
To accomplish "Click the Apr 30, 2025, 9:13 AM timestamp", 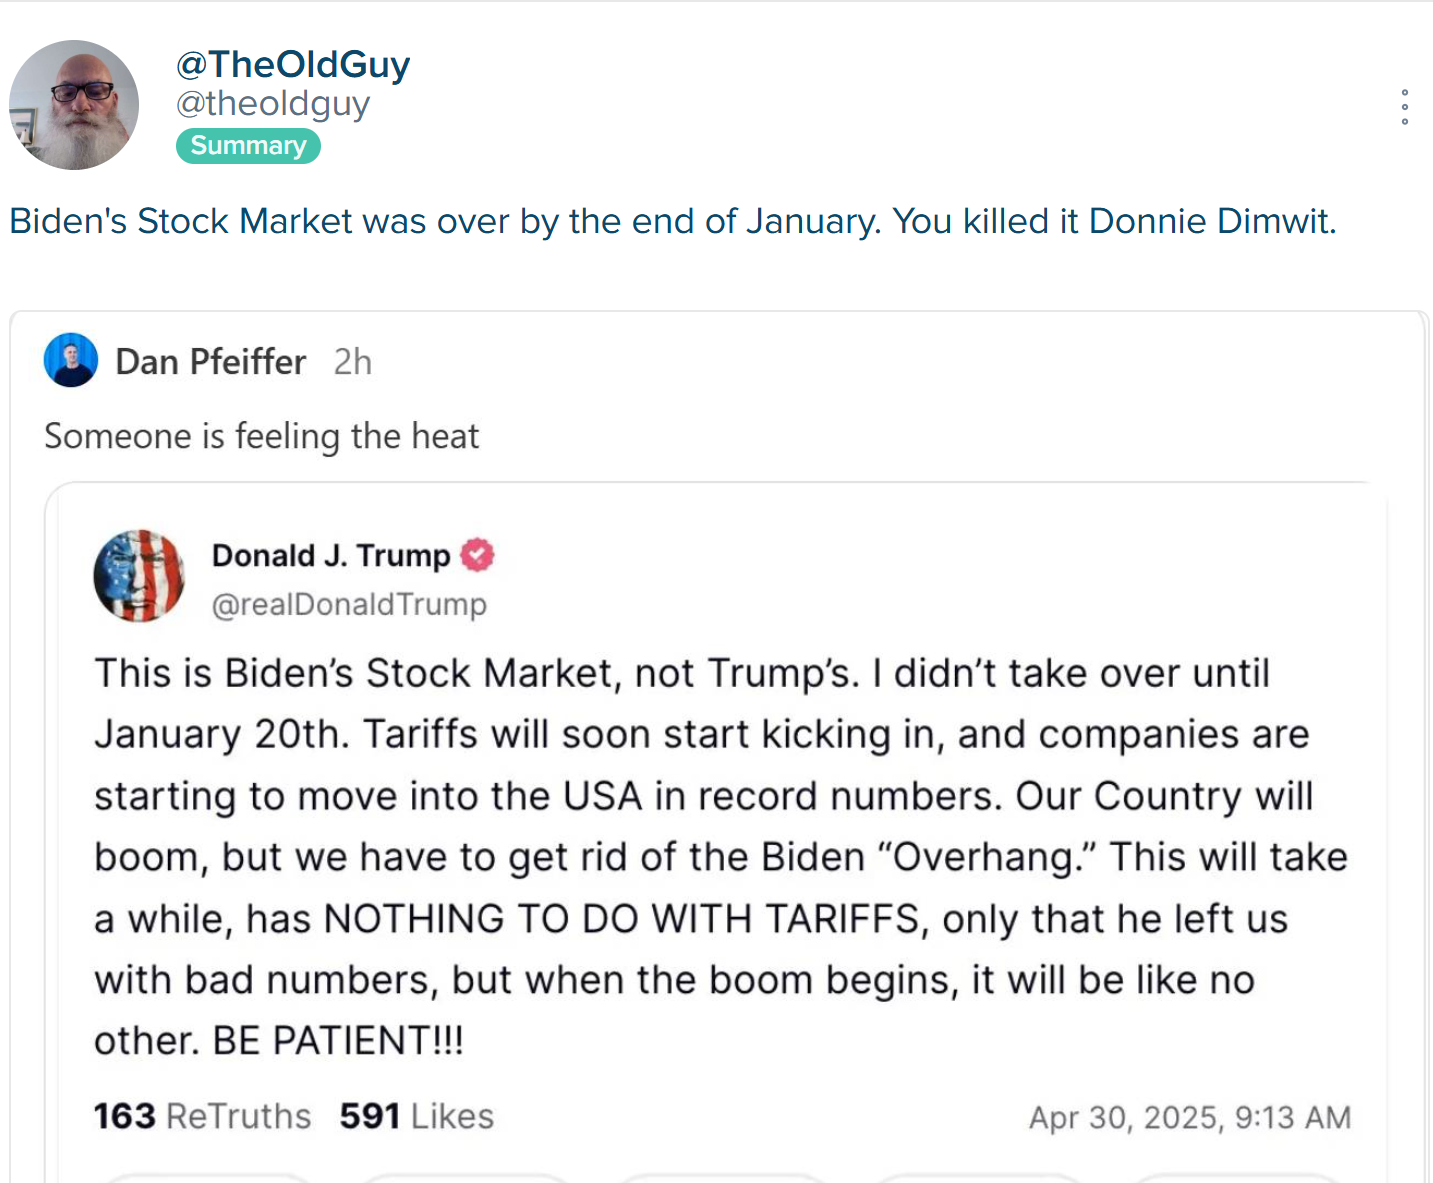I will pyautogui.click(x=1190, y=1117).
